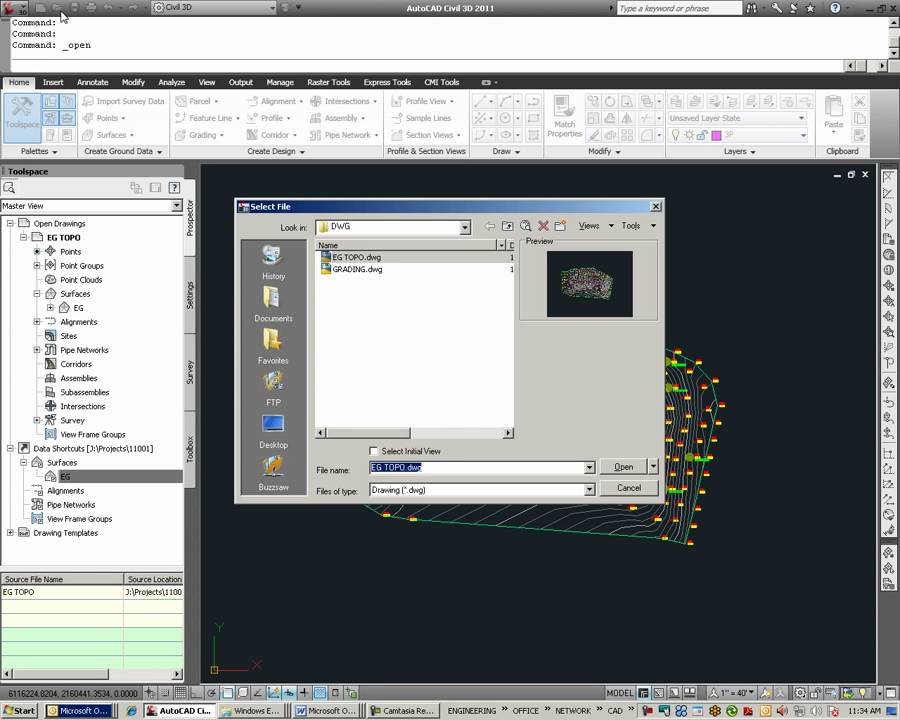The height and width of the screenshot is (720, 900).
Task: Toggle lock toolbar positions status icon
Action: 815,693
